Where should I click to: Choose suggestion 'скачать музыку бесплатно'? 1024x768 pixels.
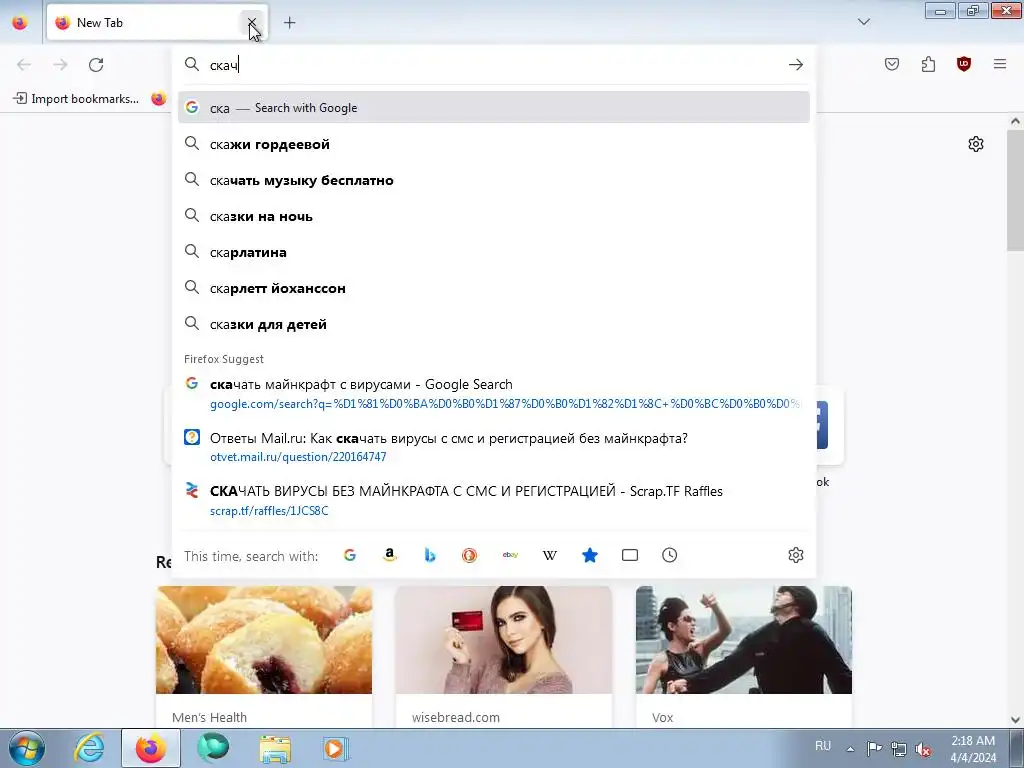(494, 180)
